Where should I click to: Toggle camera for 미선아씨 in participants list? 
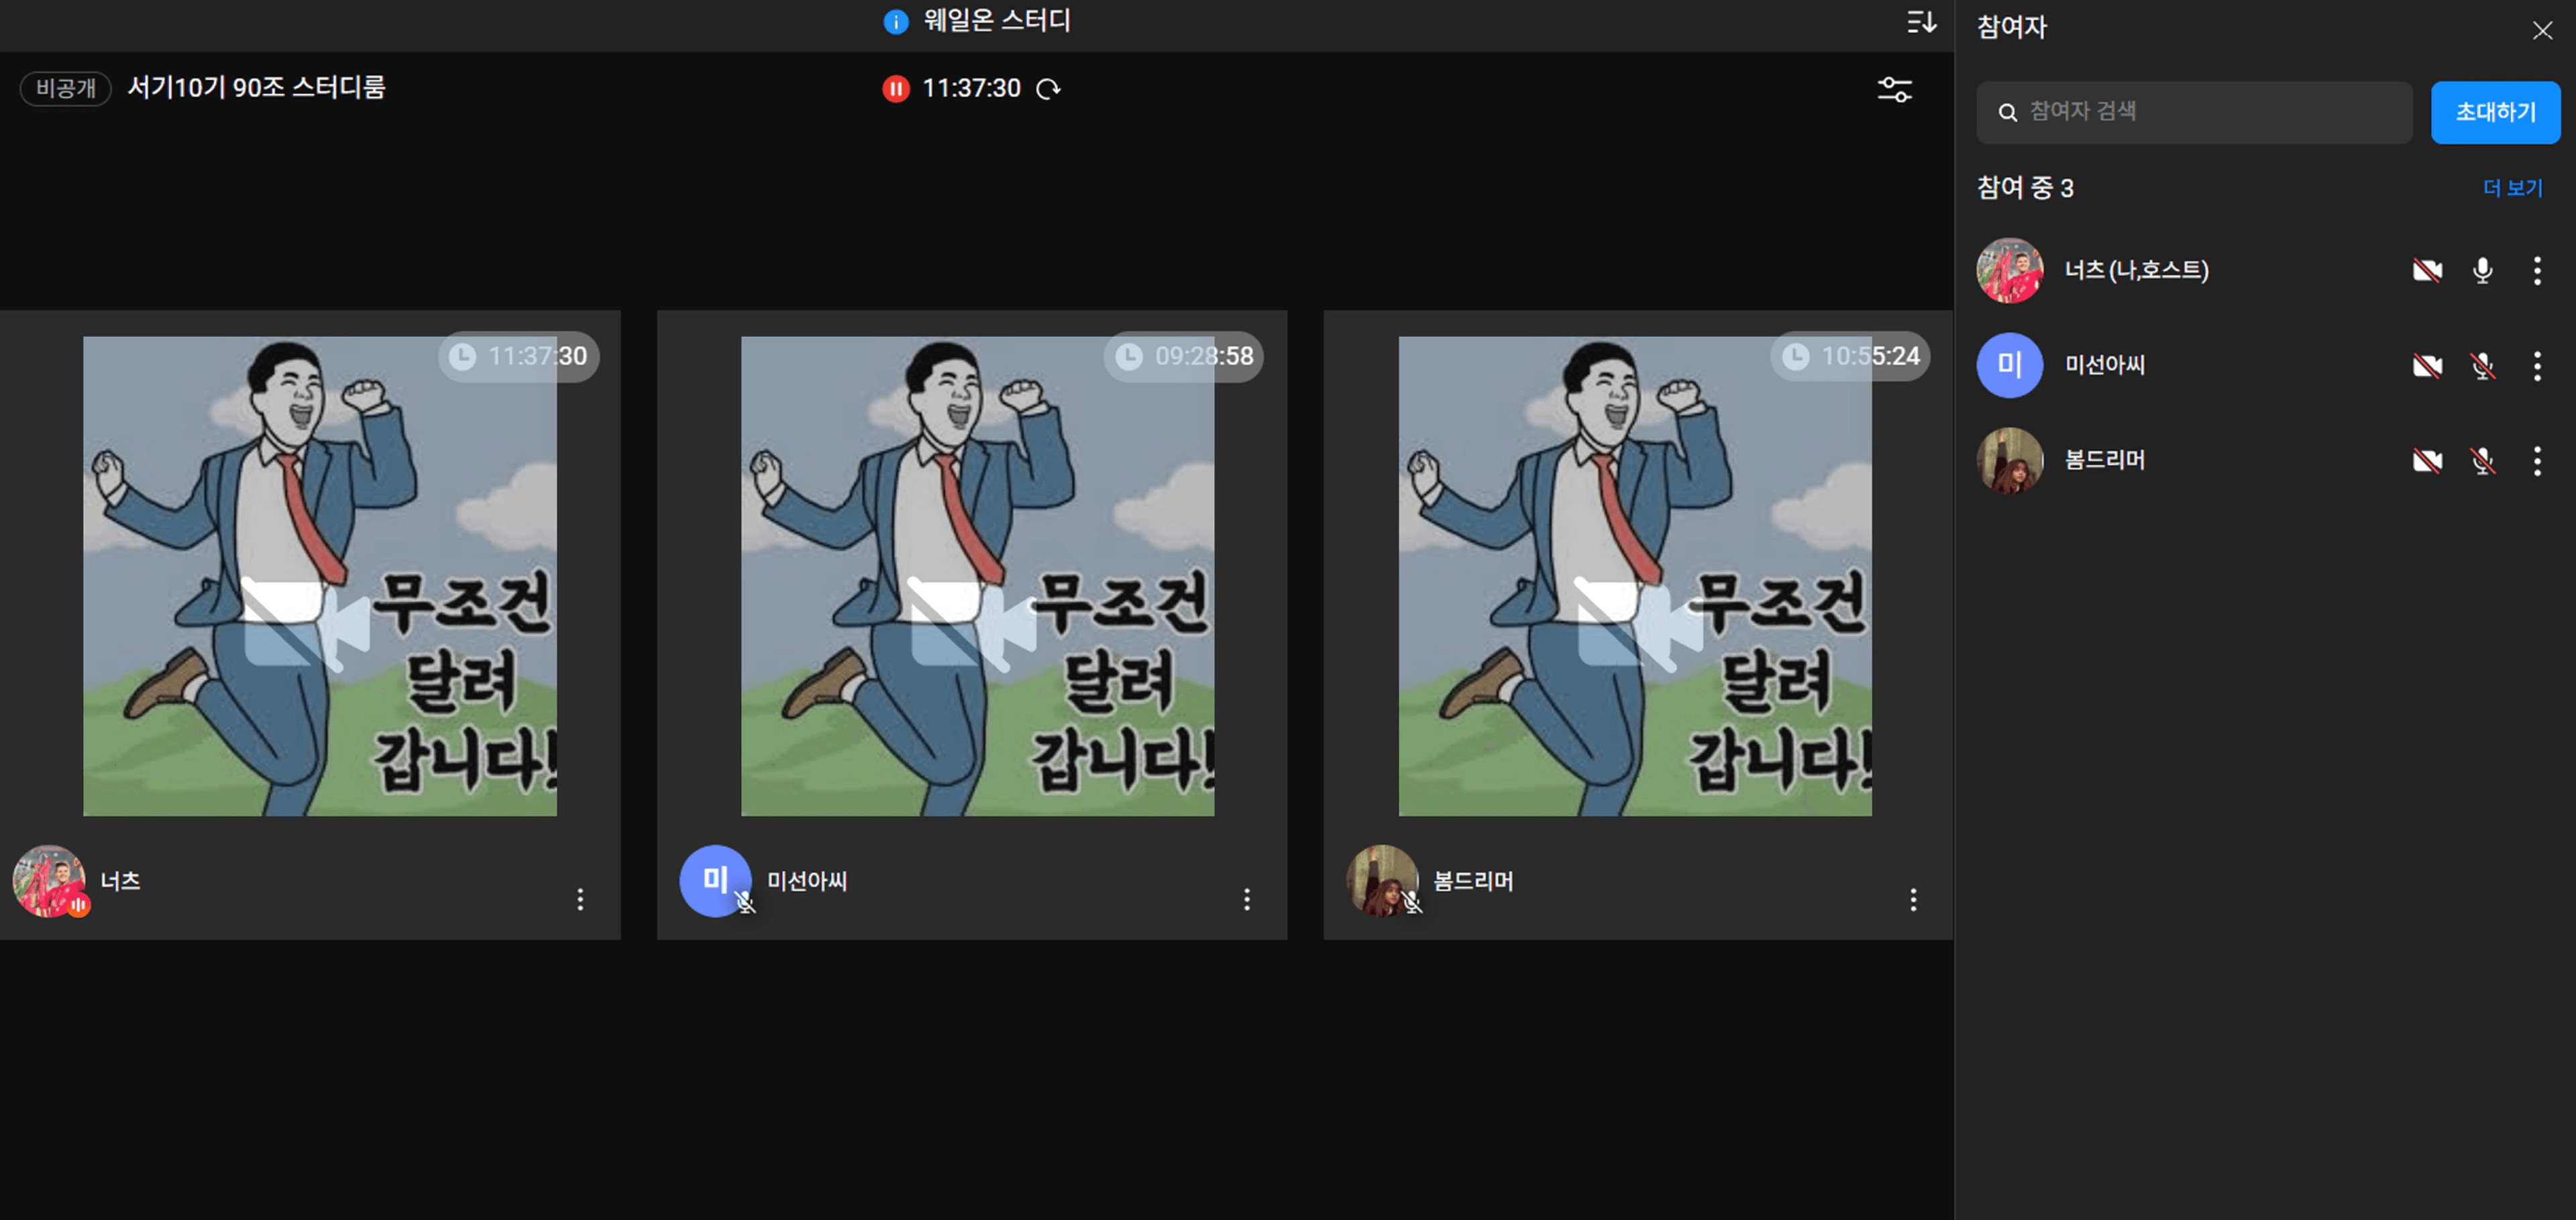tap(2427, 366)
